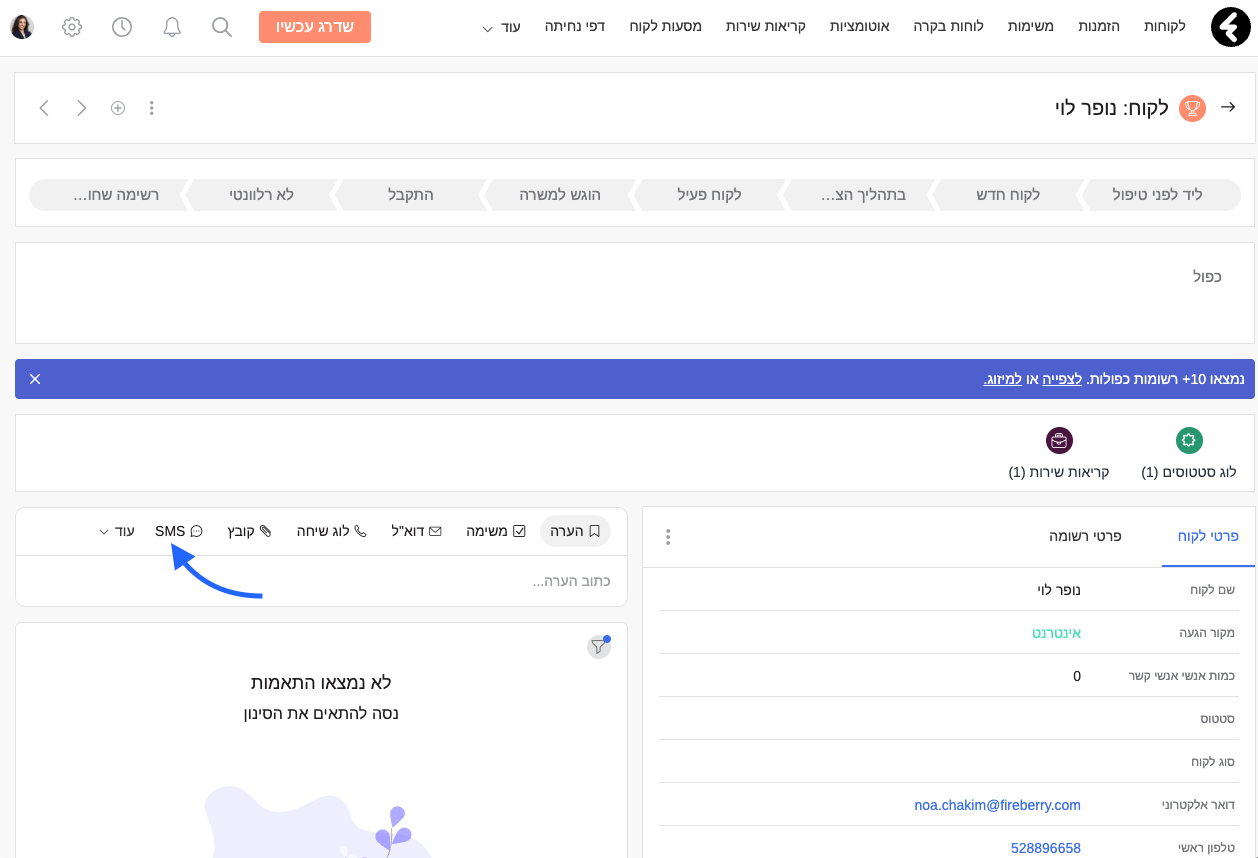Image resolution: width=1258 pixels, height=858 pixels.
Task: Open the record three-dot options menu
Action: pos(152,108)
